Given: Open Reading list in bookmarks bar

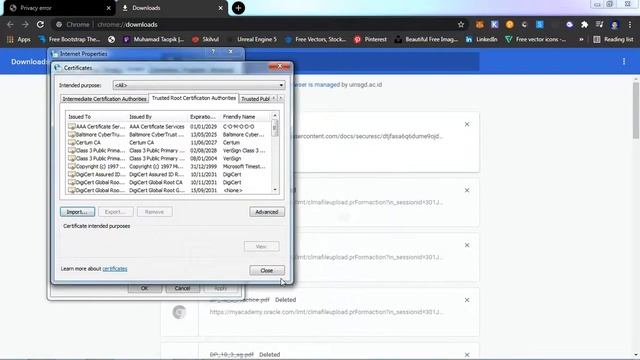Looking at the screenshot, I should tap(613, 39).
